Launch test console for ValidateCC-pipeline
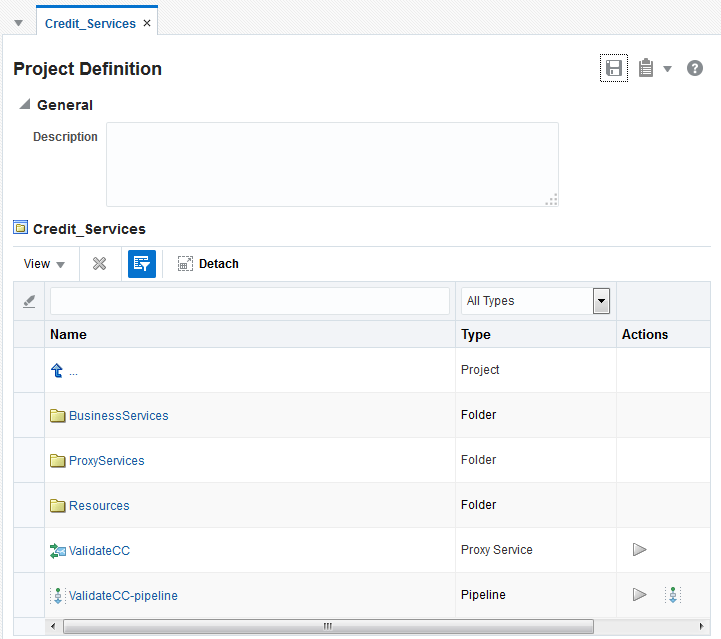The width and height of the screenshot is (721, 639). coord(640,594)
